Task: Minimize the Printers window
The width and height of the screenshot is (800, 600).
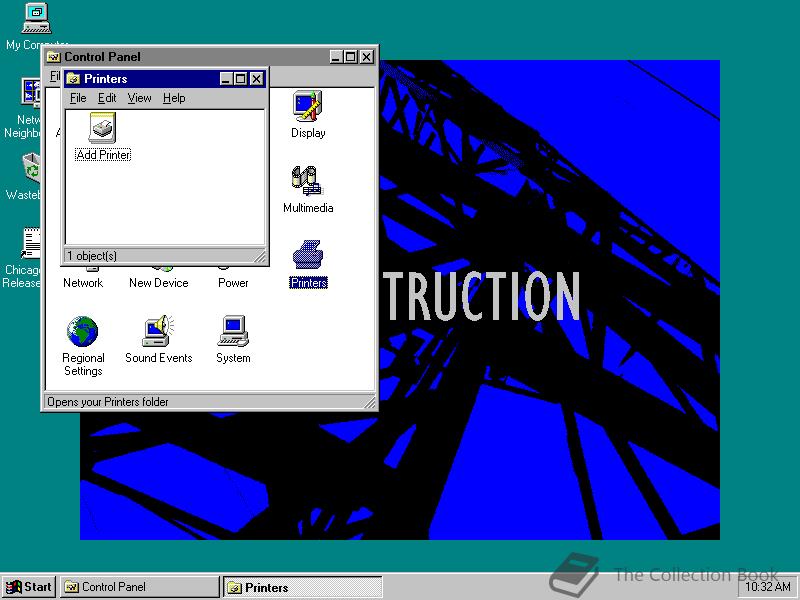Action: pos(226,79)
